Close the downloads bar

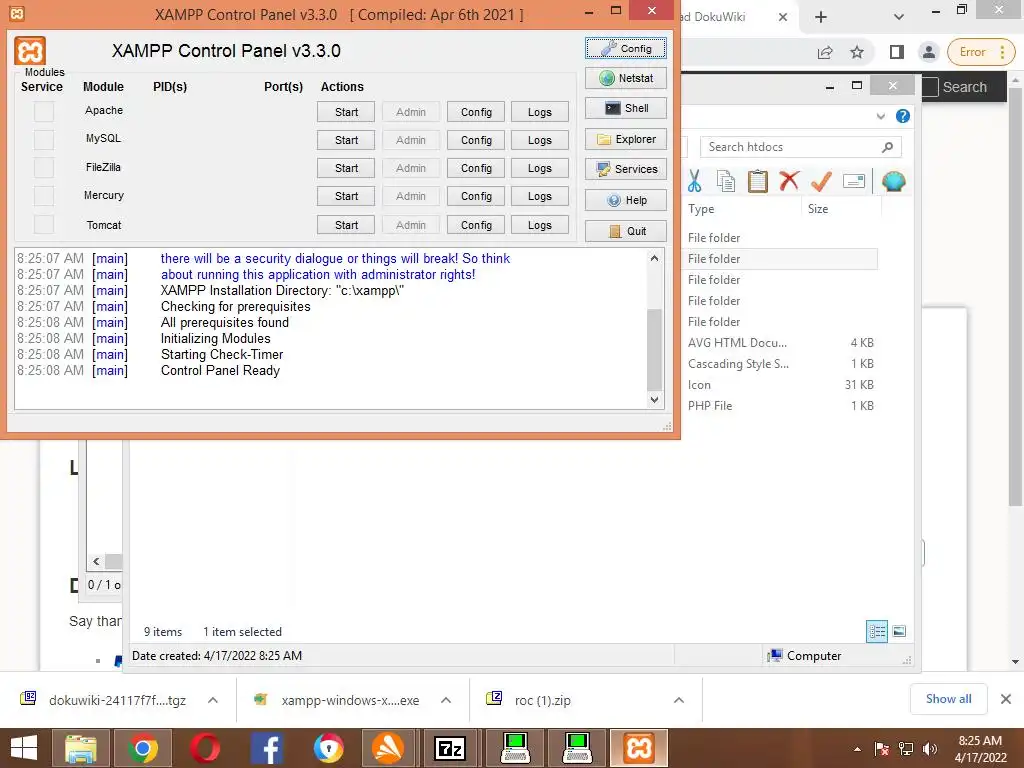tap(1006, 699)
